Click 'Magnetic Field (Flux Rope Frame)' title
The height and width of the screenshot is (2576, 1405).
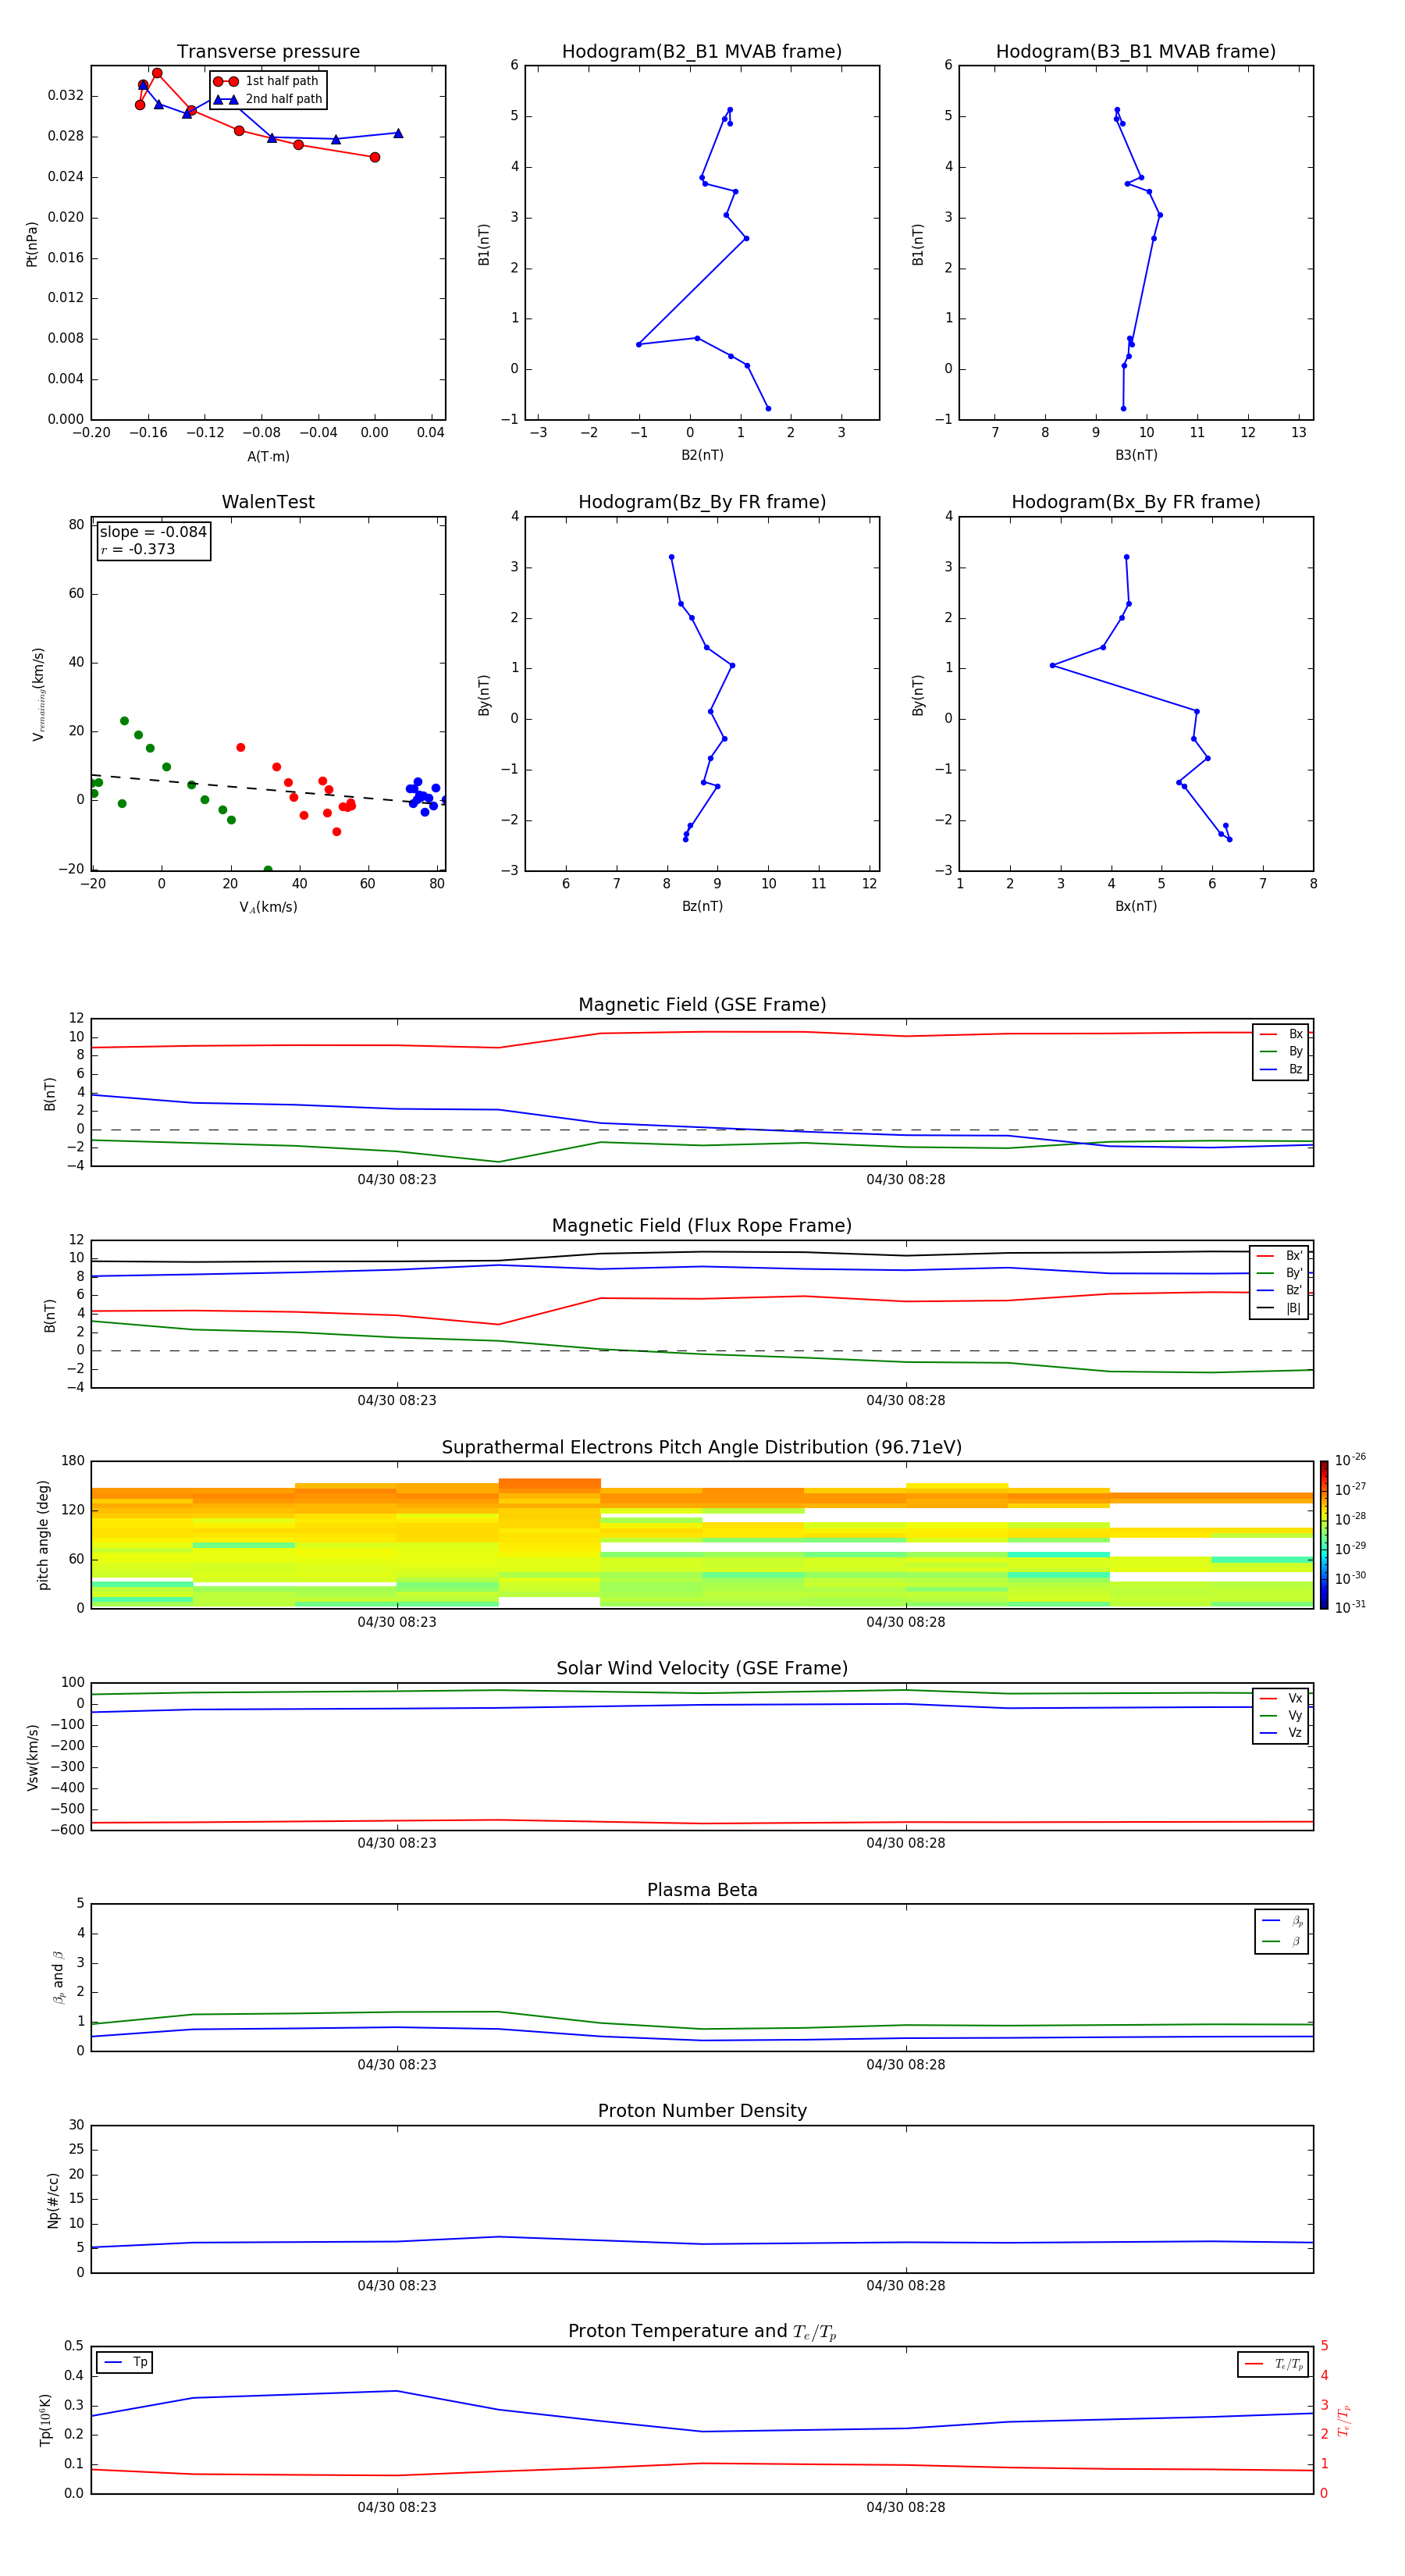click(702, 1226)
